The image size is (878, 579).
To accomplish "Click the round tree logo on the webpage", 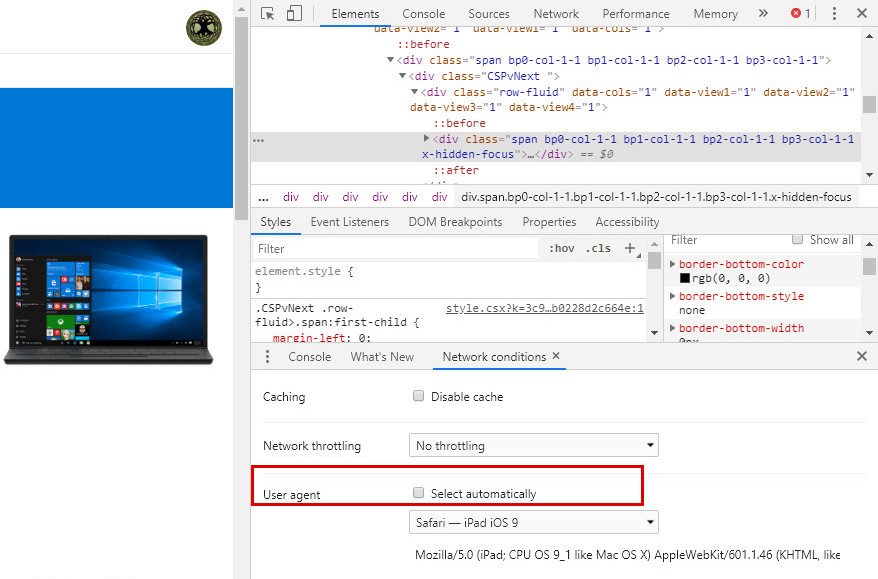I will click(x=204, y=27).
